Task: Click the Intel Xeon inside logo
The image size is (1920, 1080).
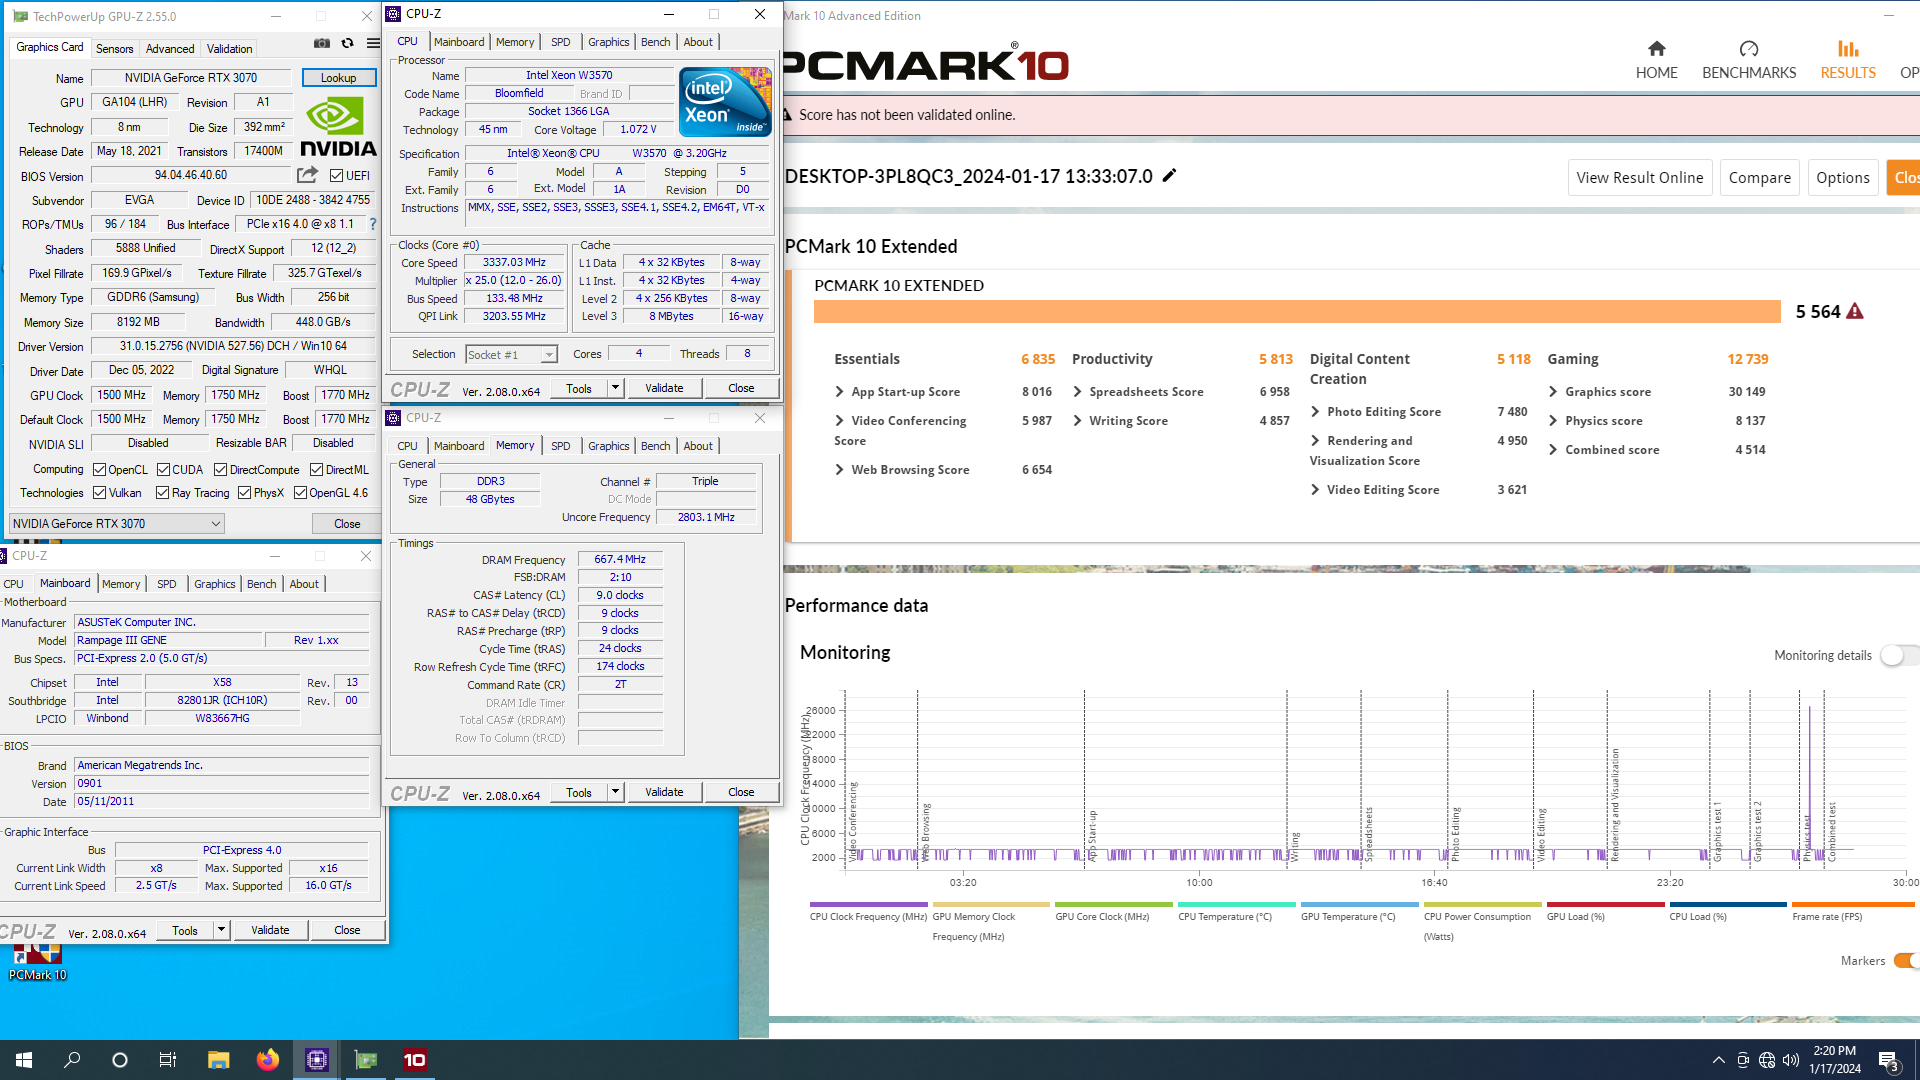Action: pos(725,101)
